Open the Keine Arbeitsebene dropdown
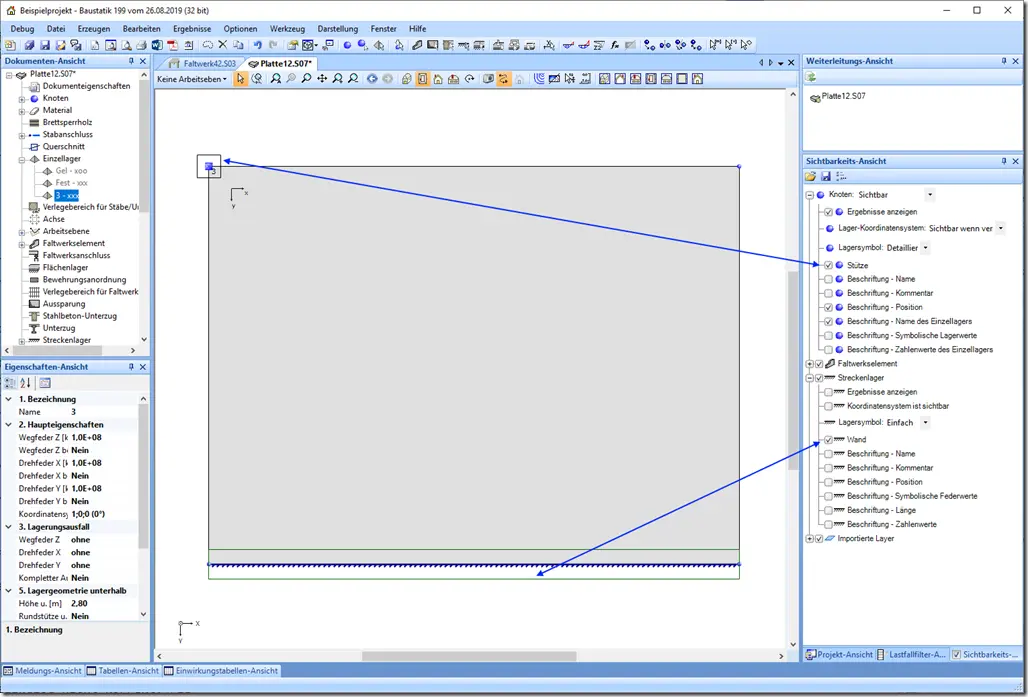Screen dimensions: 1028x697 (x=192, y=79)
